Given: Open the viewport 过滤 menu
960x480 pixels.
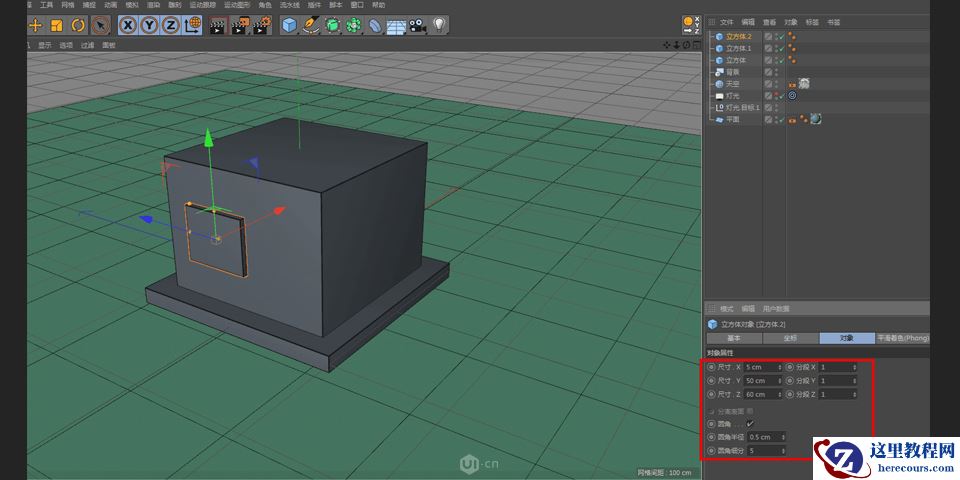Looking at the screenshot, I should click(x=88, y=45).
